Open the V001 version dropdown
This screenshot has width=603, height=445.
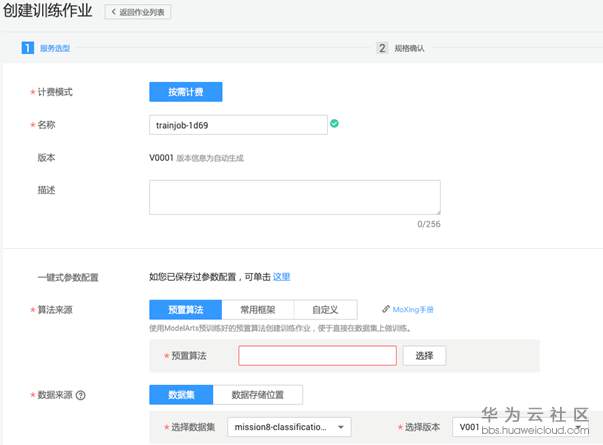coord(520,427)
